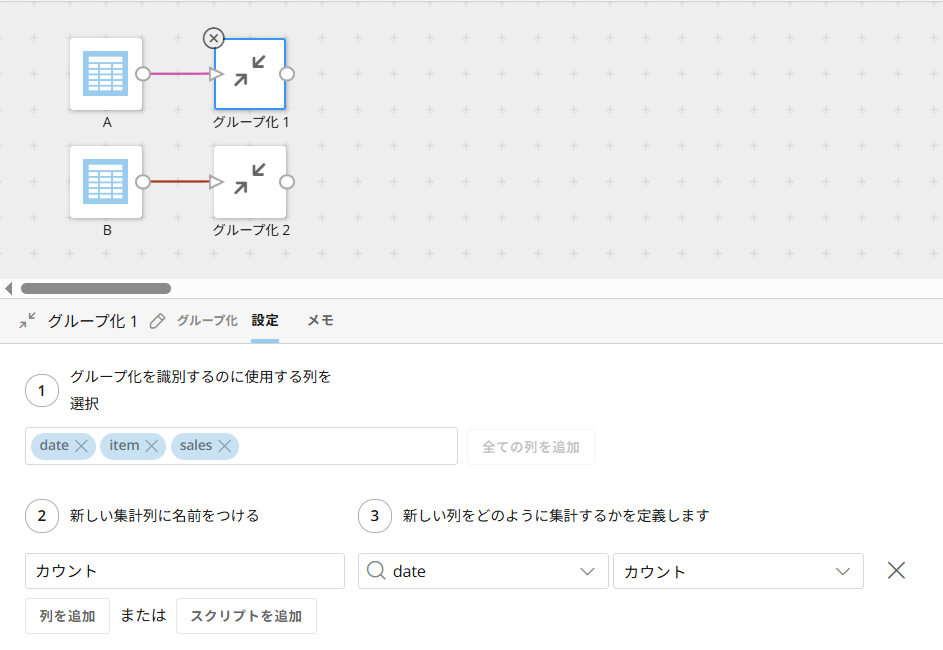
Task: Click the カウント column name field
Action: coord(185,571)
